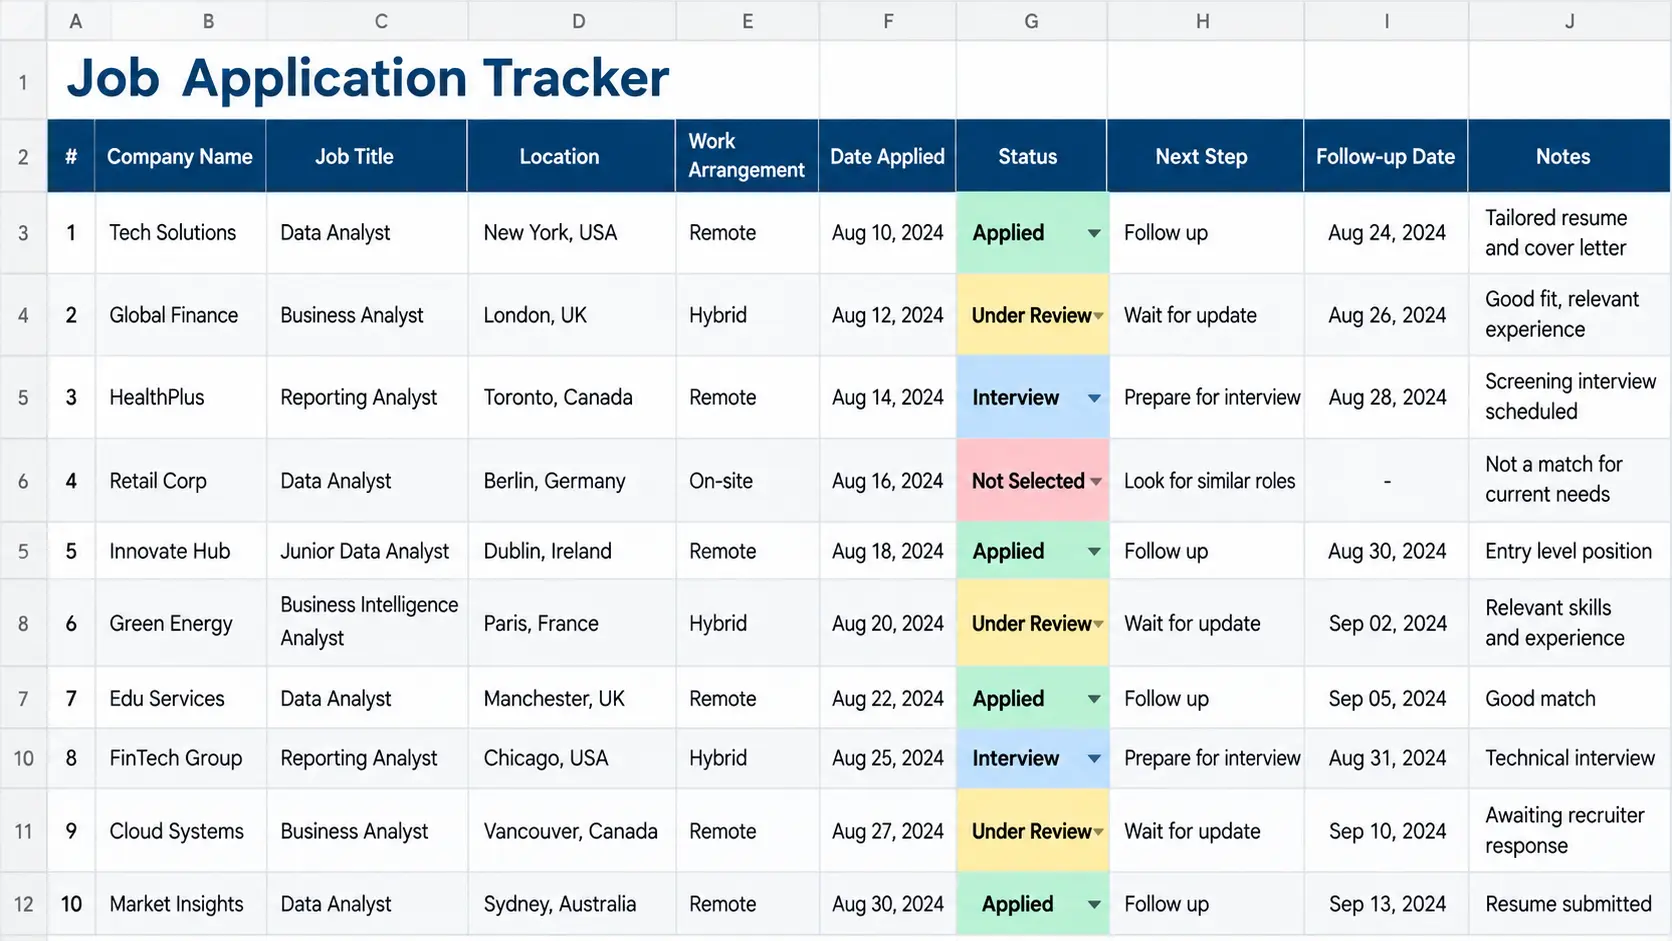Click the Notes header cell
The image size is (1672, 941).
1569,156
